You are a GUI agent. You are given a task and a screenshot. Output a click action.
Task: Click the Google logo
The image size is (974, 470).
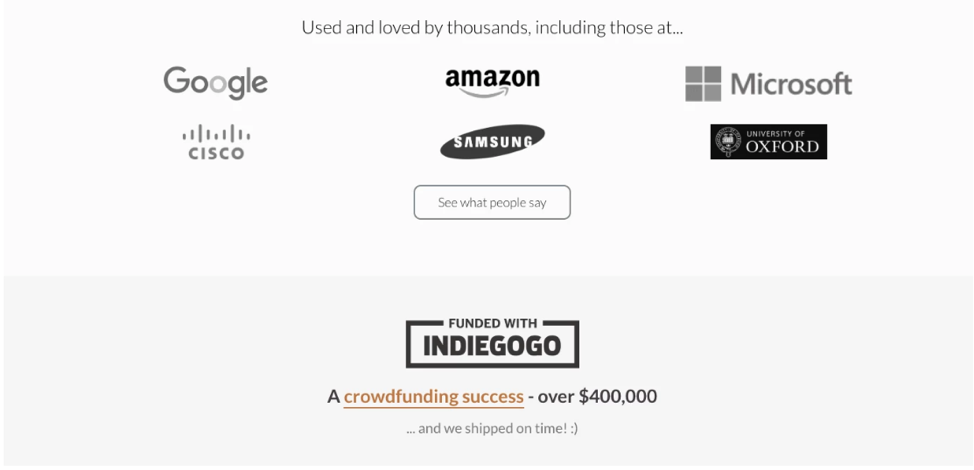click(215, 83)
